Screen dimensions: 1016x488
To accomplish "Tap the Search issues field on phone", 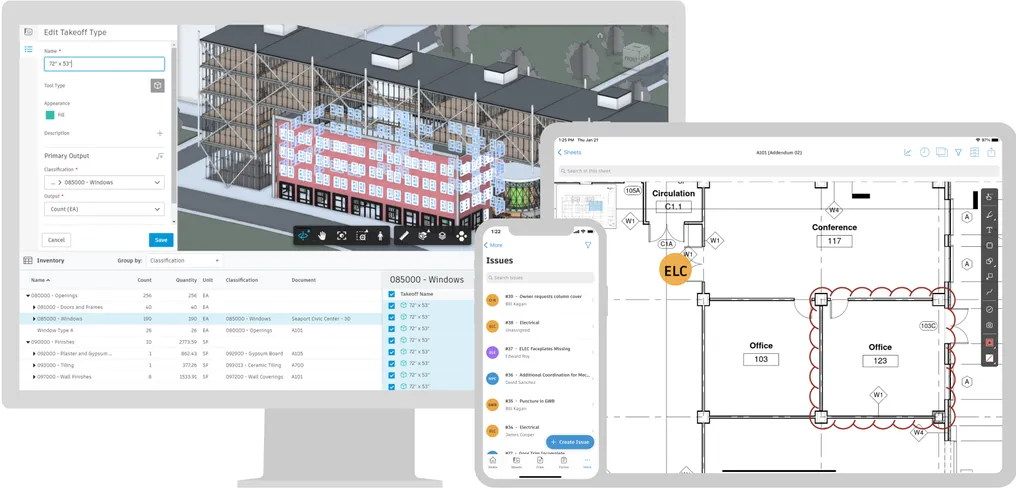I will coord(540,277).
